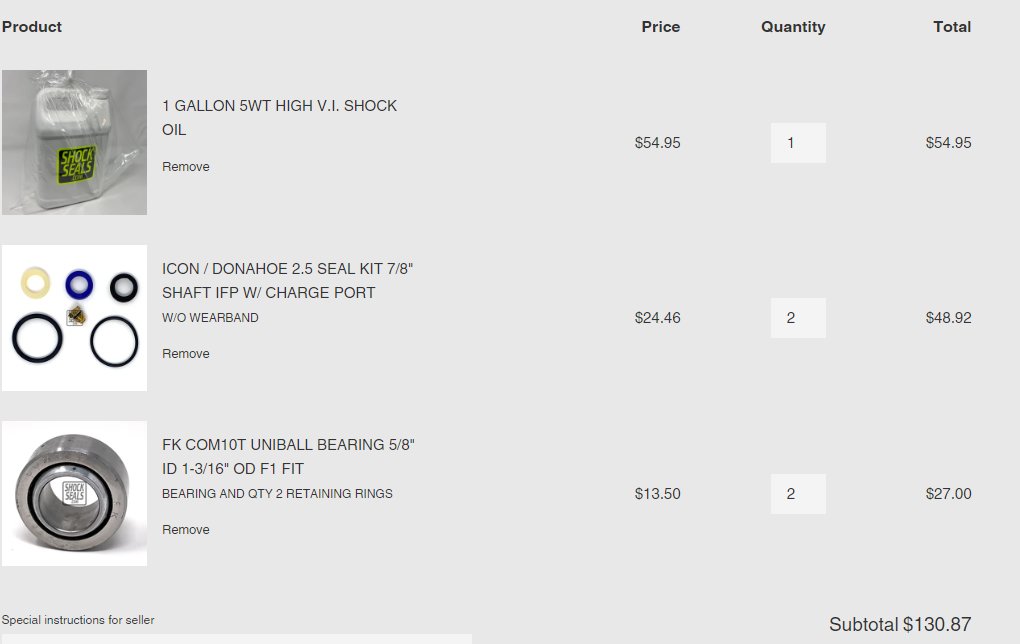Select the $27.00 bearing total
The image size is (1020, 644).
coord(948,494)
